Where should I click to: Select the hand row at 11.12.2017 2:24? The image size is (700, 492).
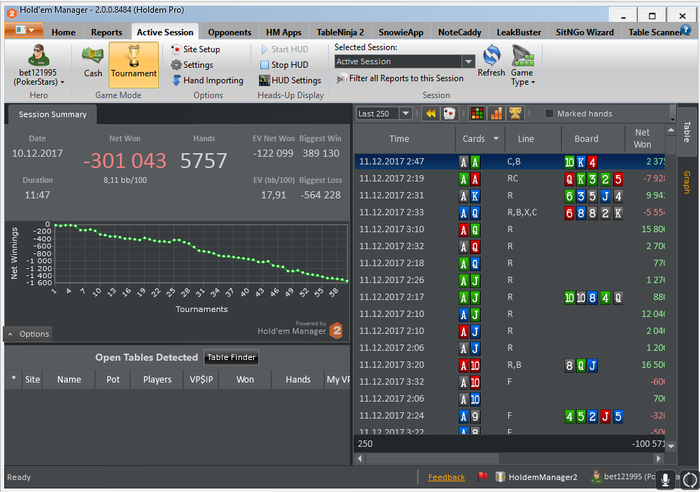pyautogui.click(x=510, y=416)
